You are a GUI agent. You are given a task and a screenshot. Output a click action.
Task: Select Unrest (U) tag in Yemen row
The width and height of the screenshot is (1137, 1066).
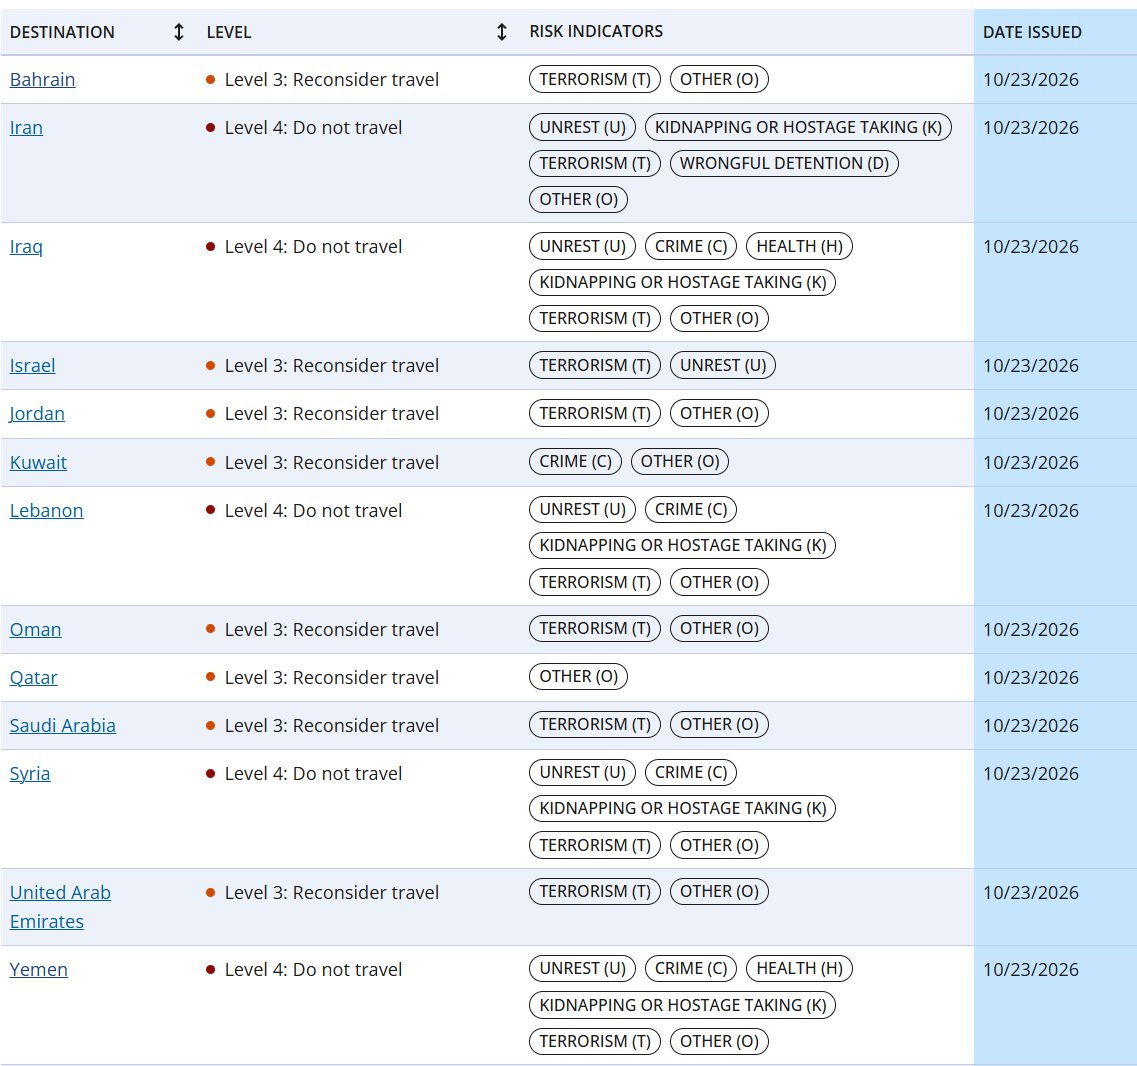coord(582,968)
